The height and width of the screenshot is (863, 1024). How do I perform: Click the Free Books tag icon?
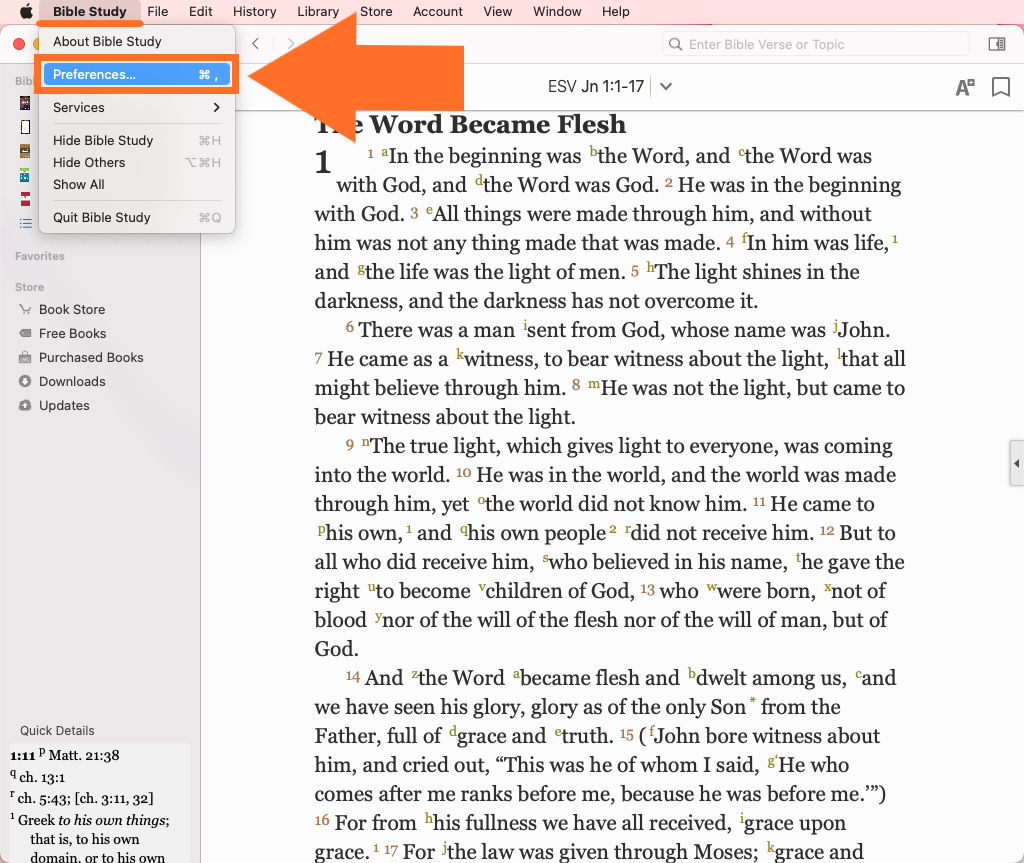point(25,334)
